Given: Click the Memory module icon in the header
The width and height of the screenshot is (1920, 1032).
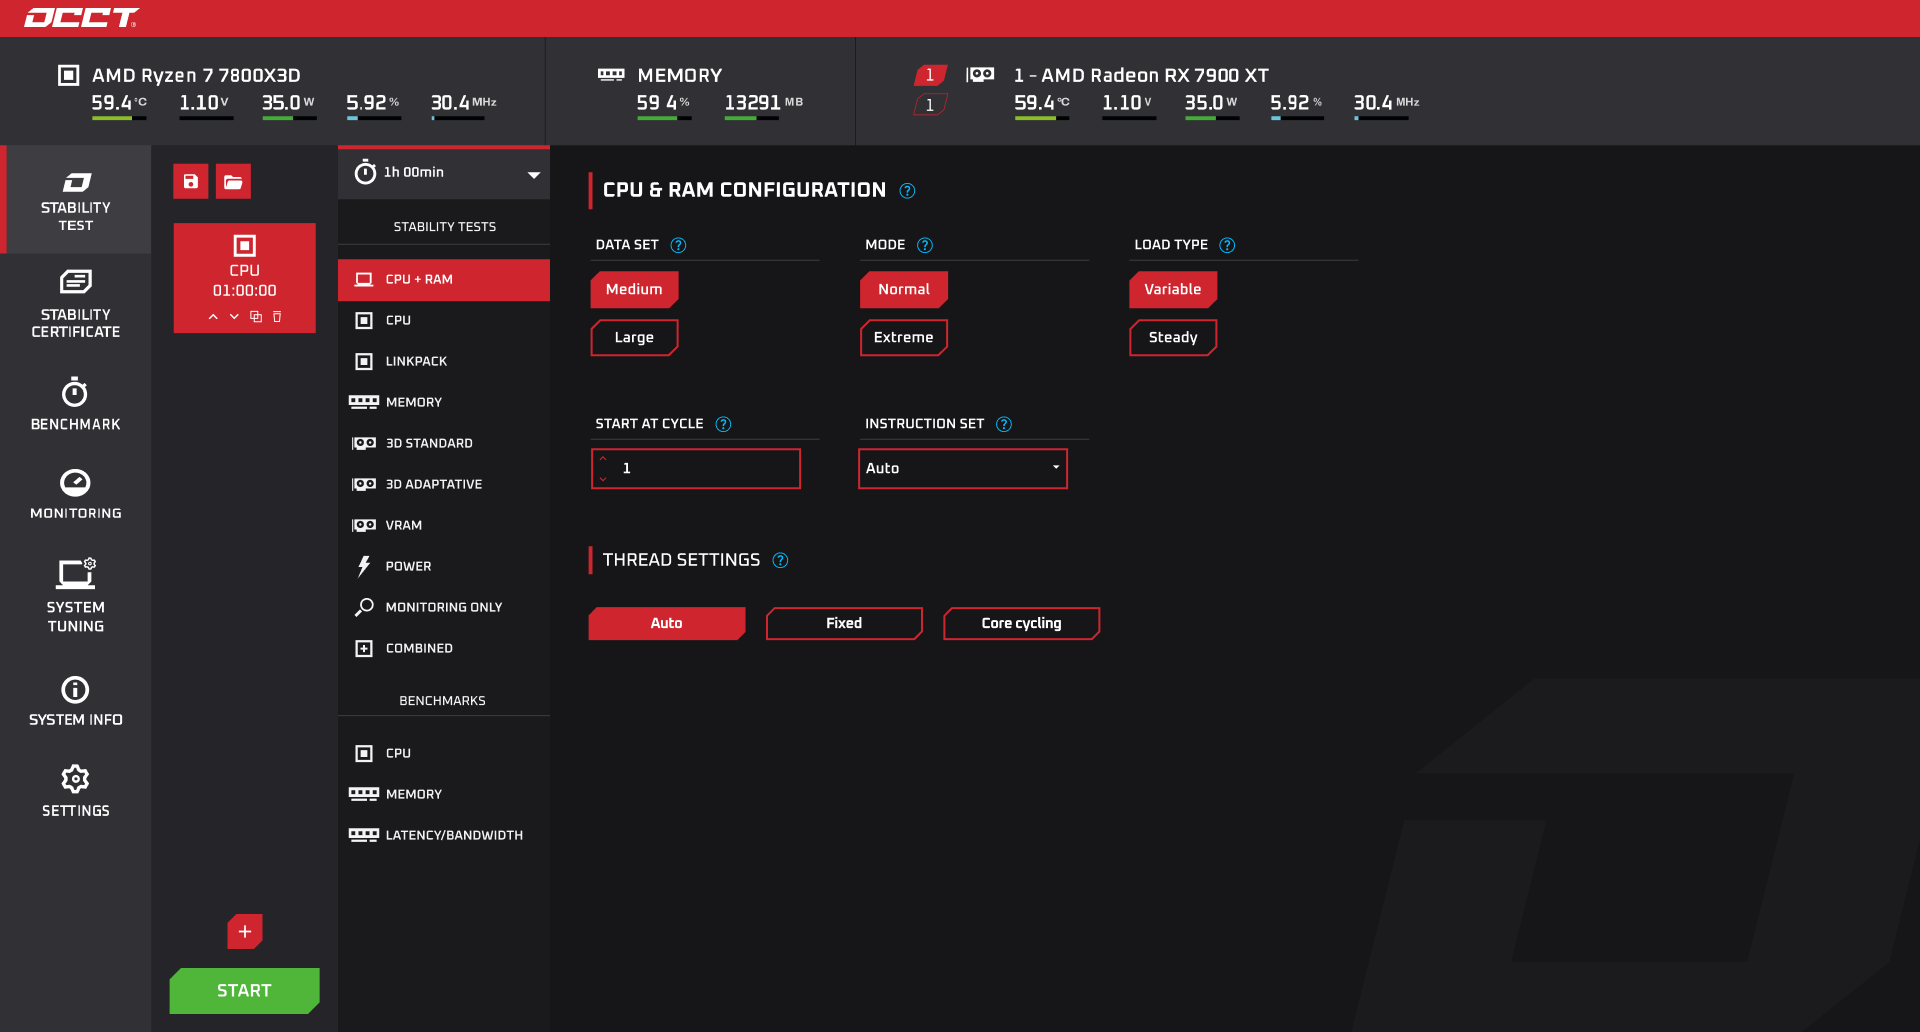Looking at the screenshot, I should [611, 75].
